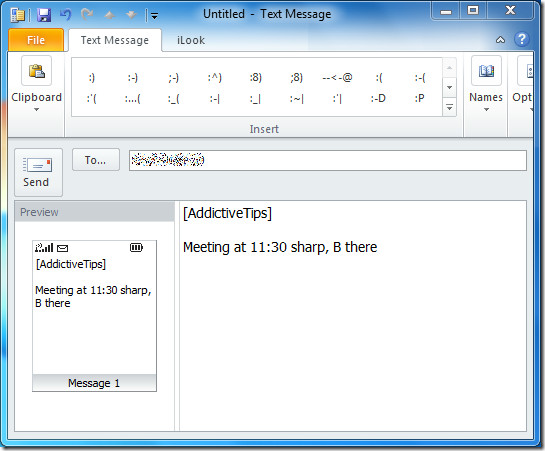Click the Next Item down arrow
This screenshot has height=451, width=545.
tap(131, 15)
